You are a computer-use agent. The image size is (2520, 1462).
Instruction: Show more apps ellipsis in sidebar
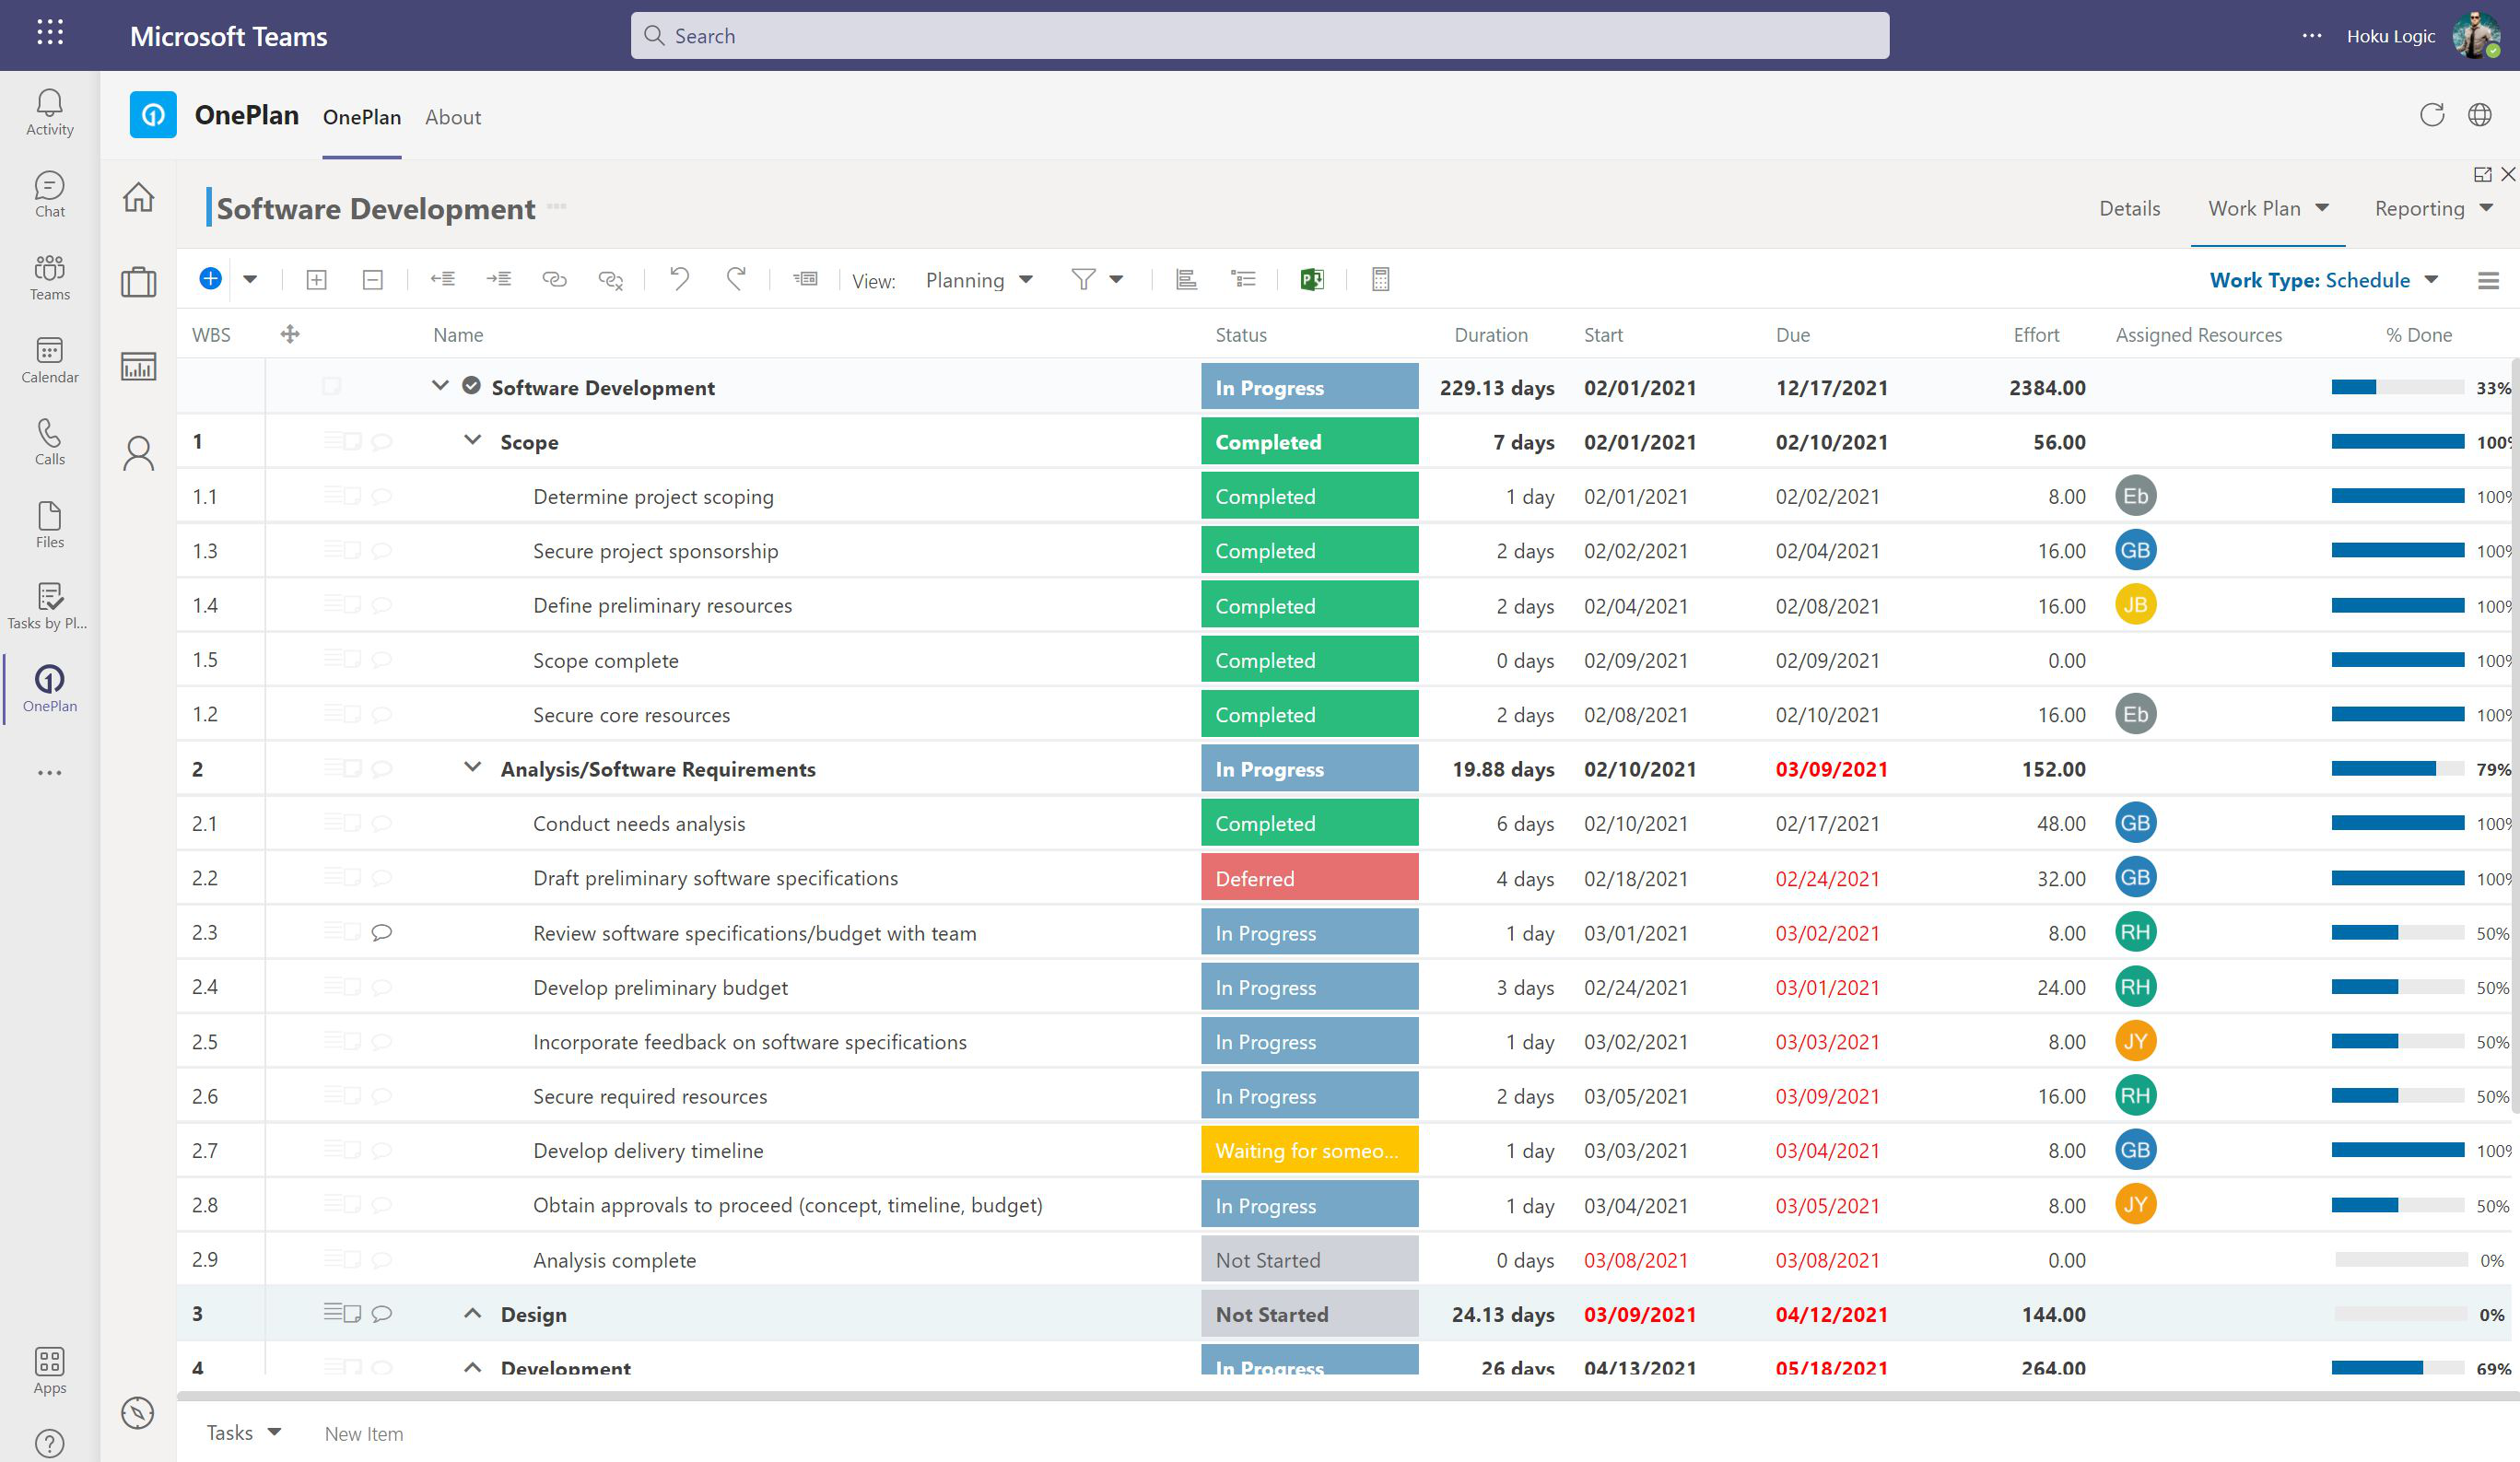pyautogui.click(x=50, y=773)
